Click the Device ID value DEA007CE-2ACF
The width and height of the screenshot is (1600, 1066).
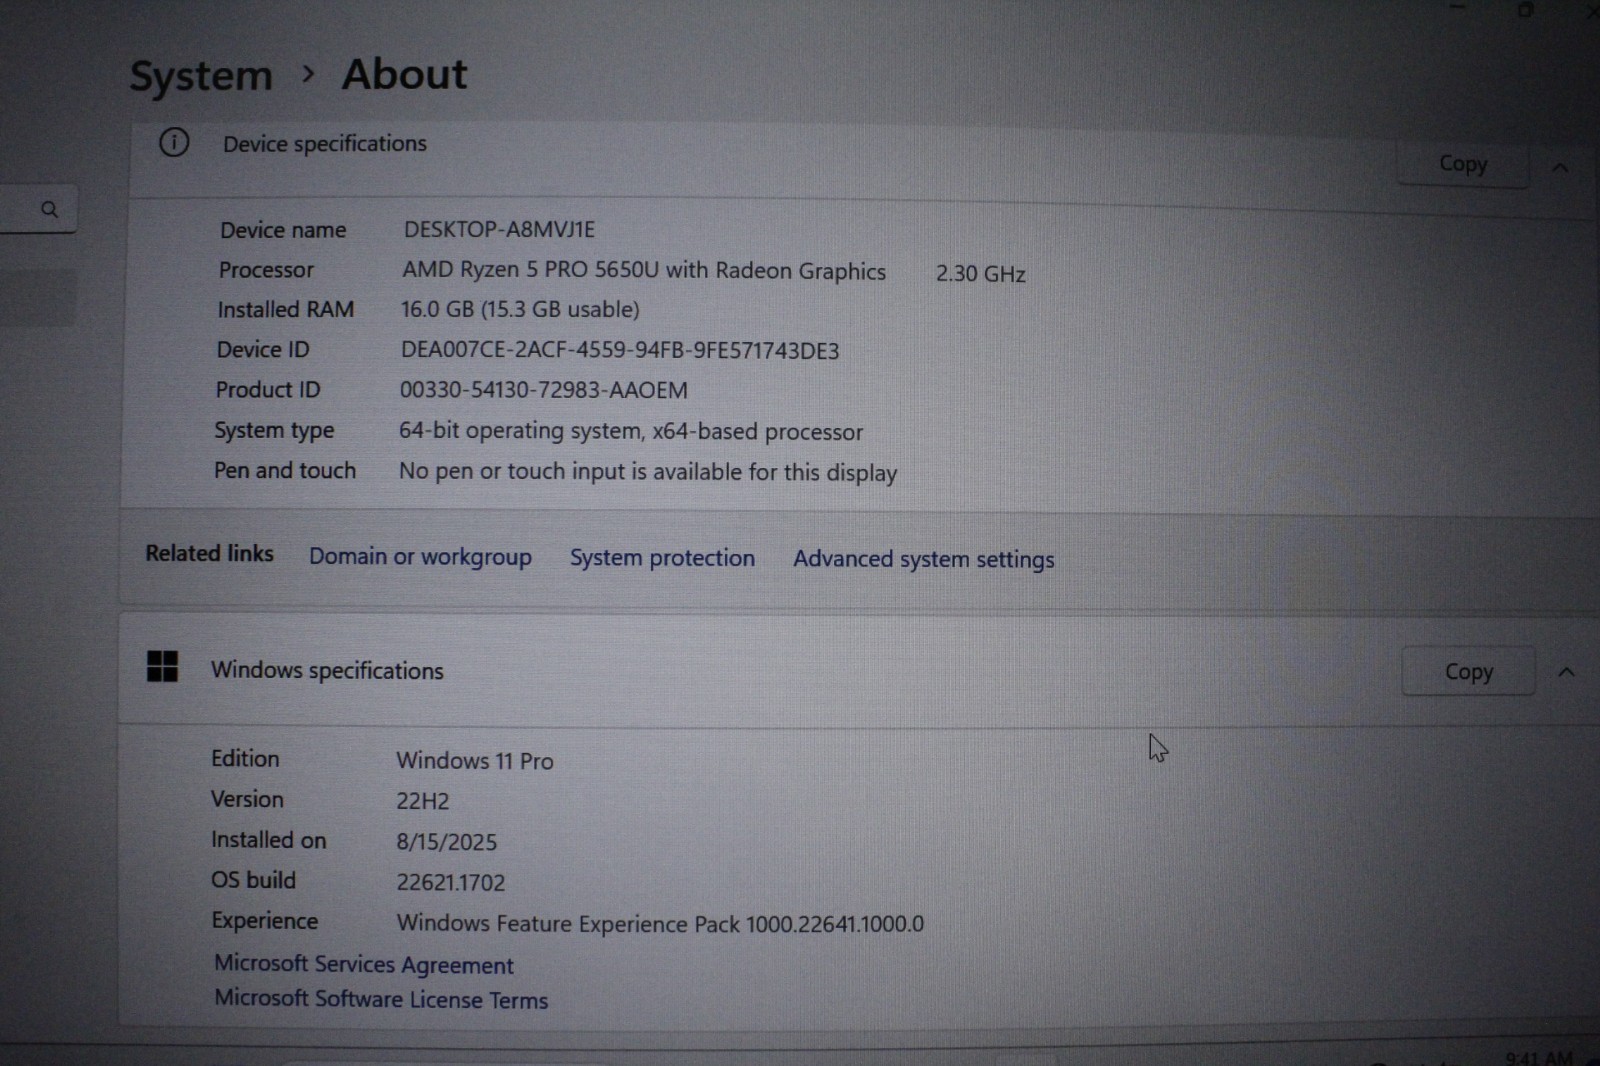[x=620, y=350]
